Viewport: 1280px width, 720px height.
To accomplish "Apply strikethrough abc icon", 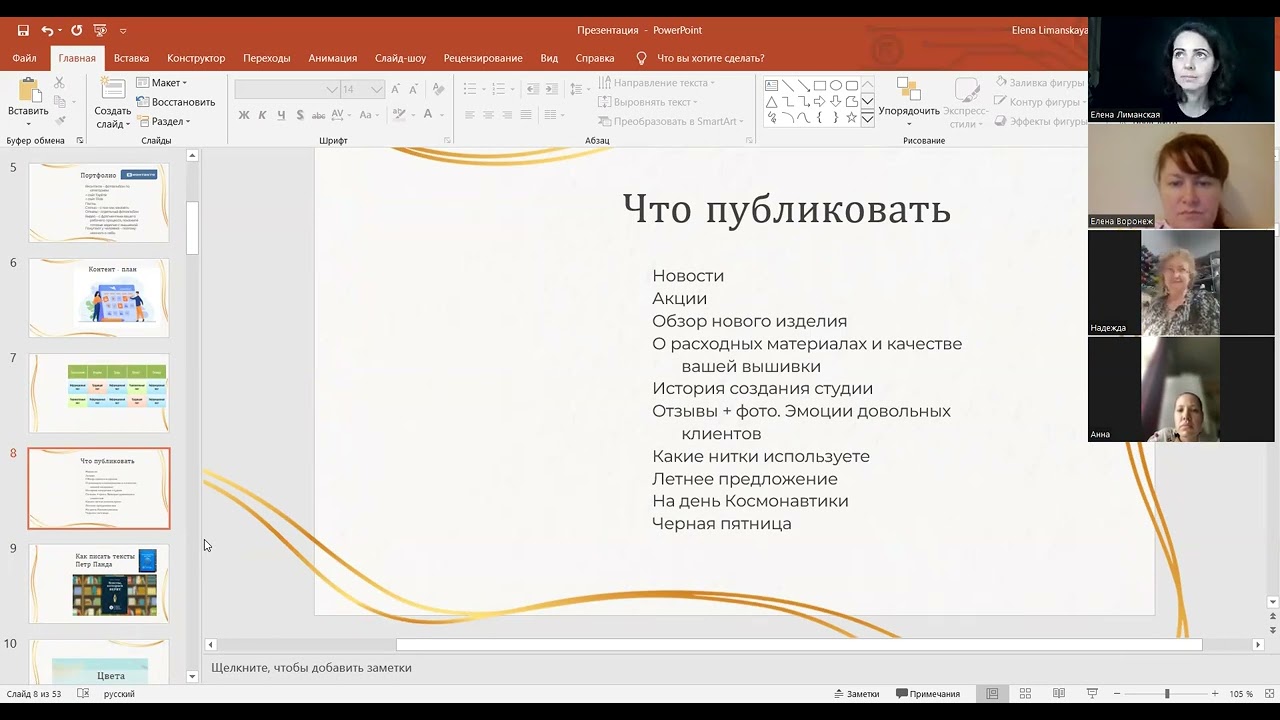I will tap(320, 115).
